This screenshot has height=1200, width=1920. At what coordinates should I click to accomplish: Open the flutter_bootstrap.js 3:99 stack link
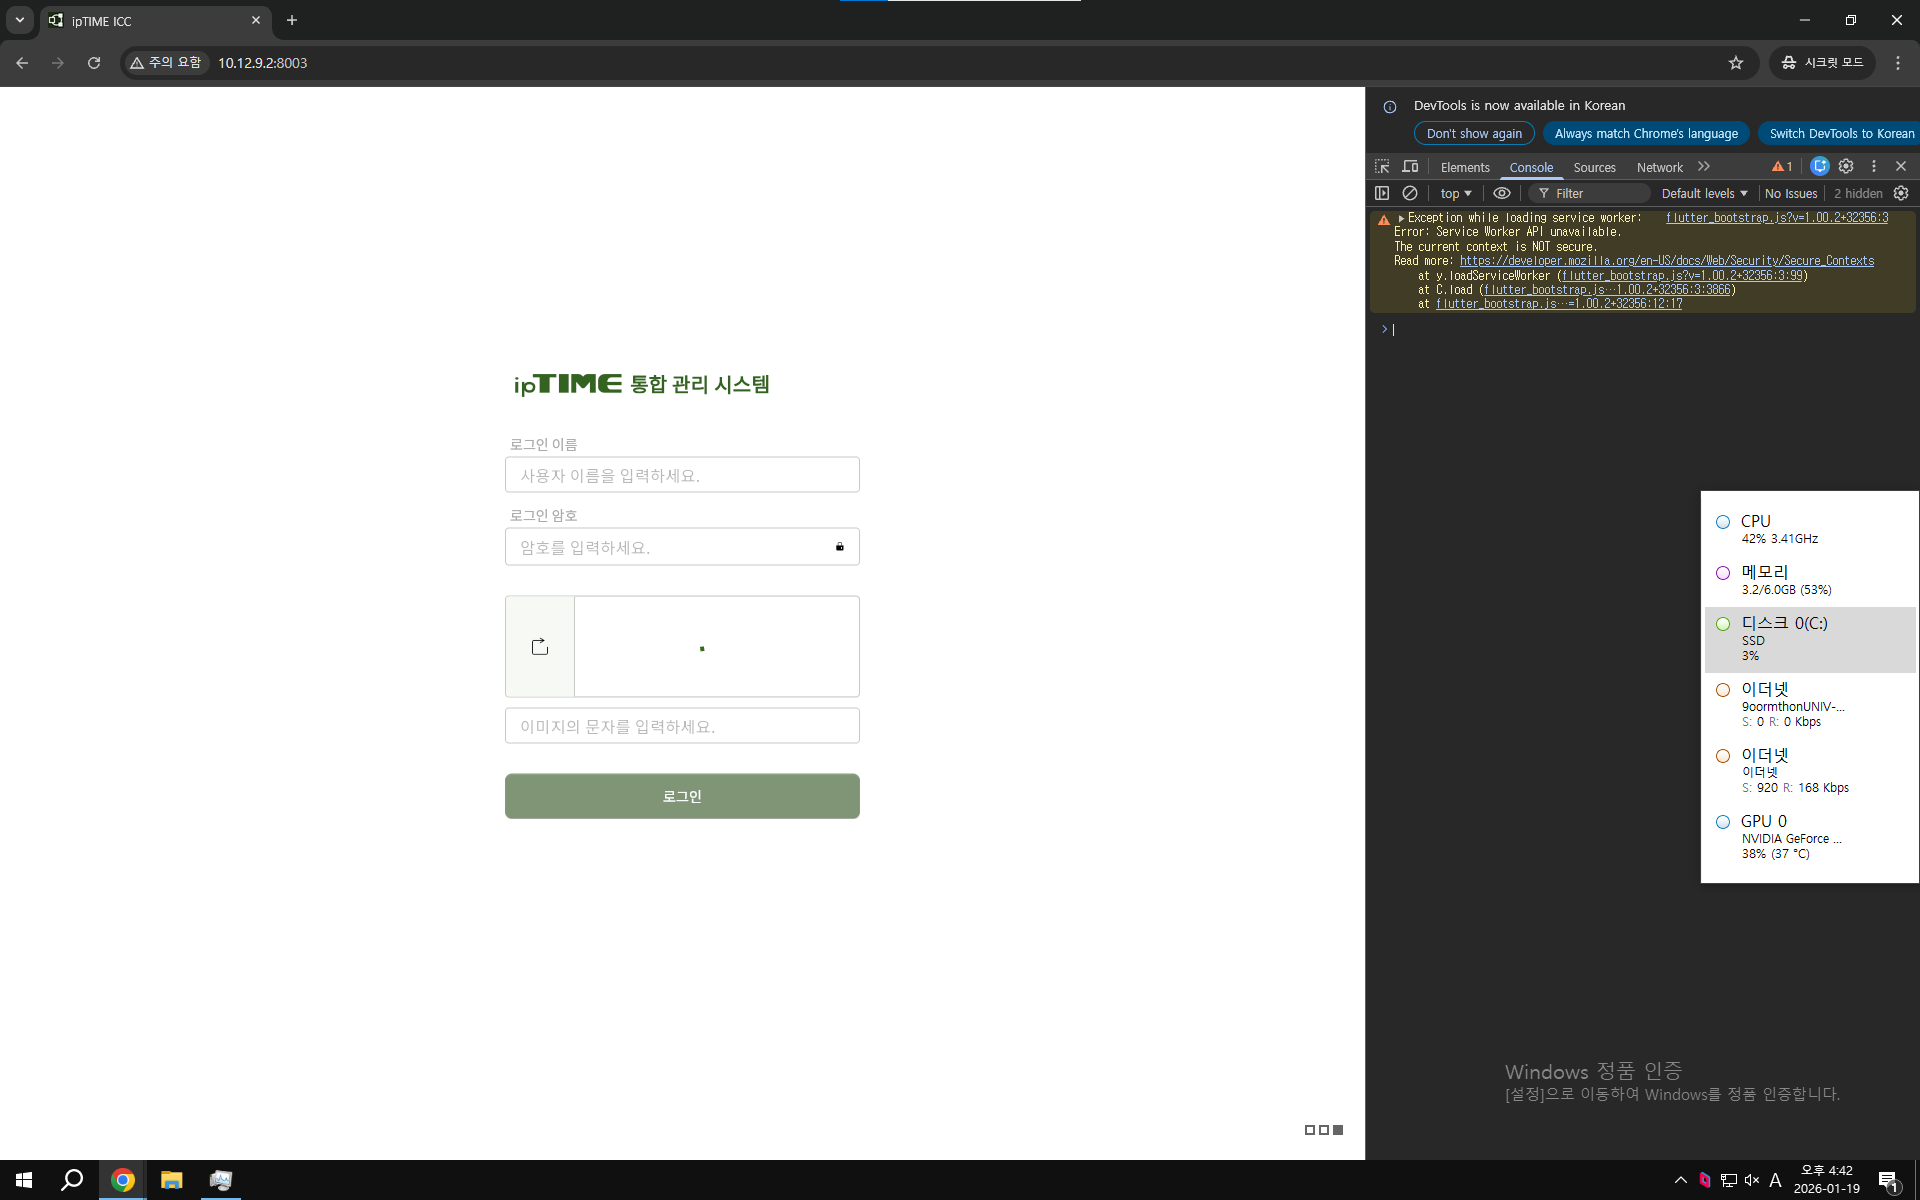1682,276
